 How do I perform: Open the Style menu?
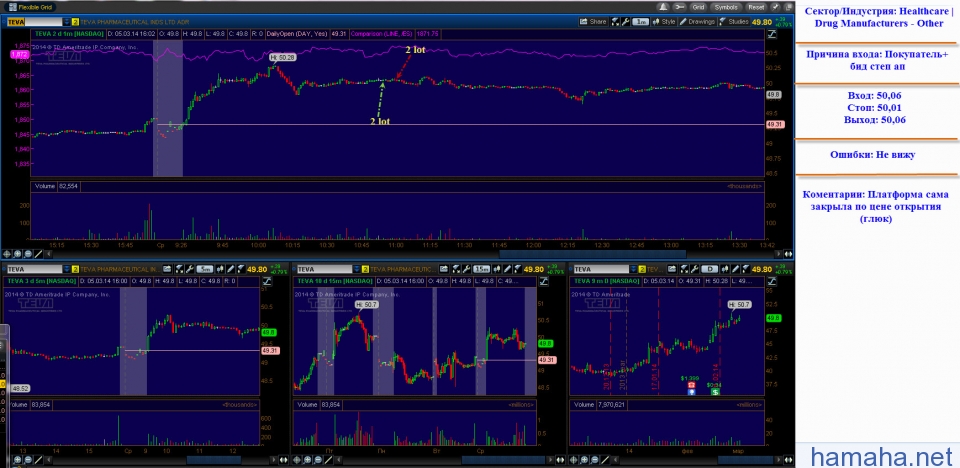(x=664, y=21)
